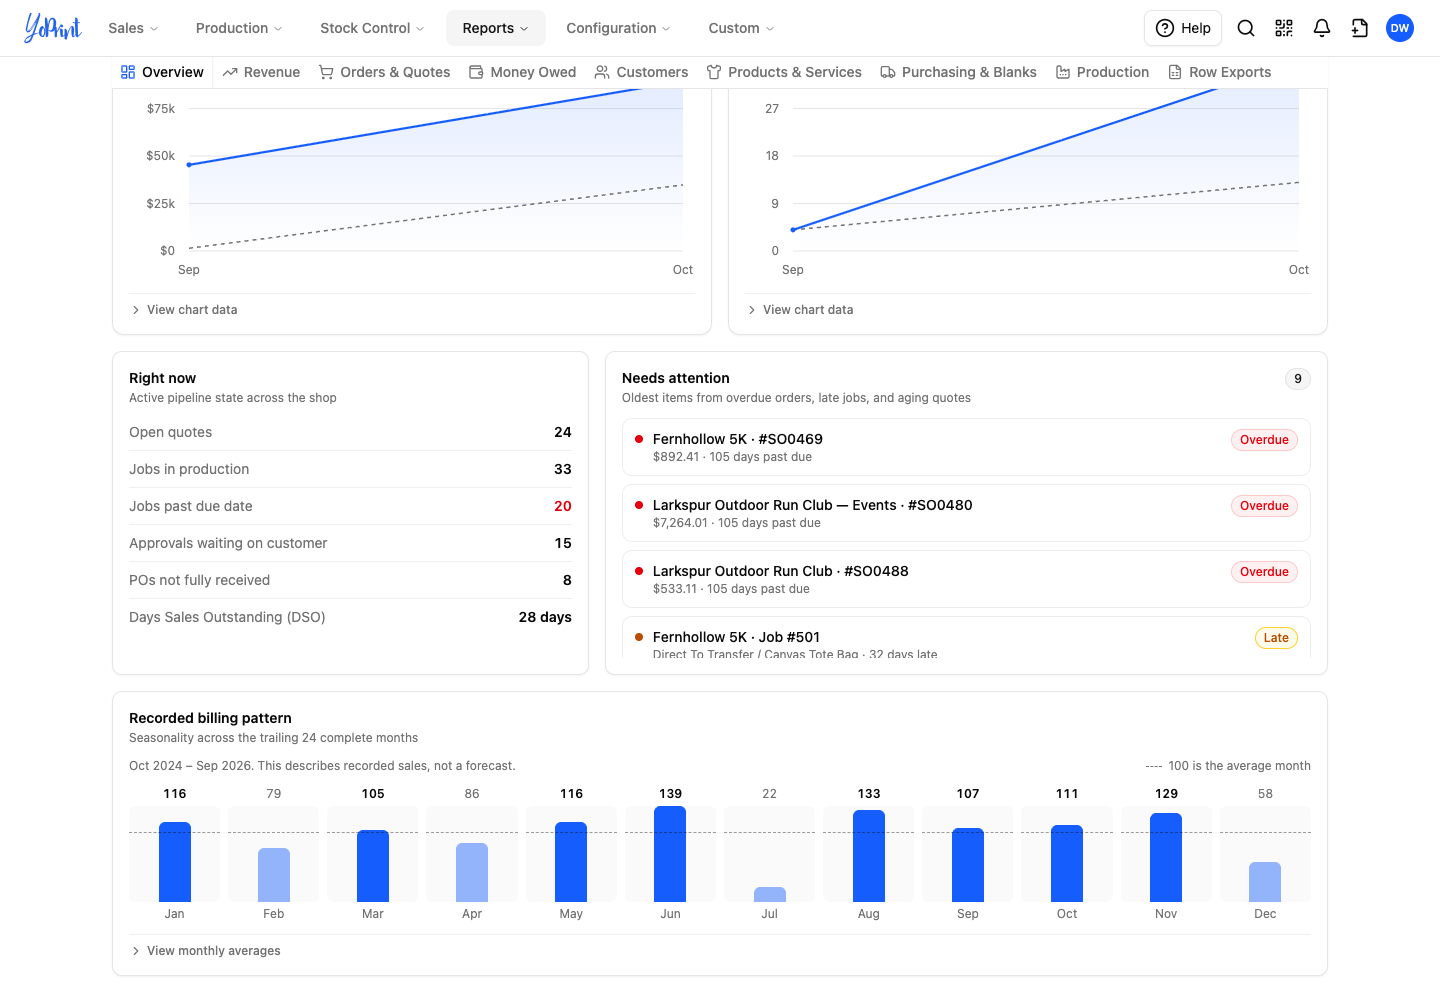Click the Open quotes row
The width and height of the screenshot is (1440, 1000).
coord(350,432)
